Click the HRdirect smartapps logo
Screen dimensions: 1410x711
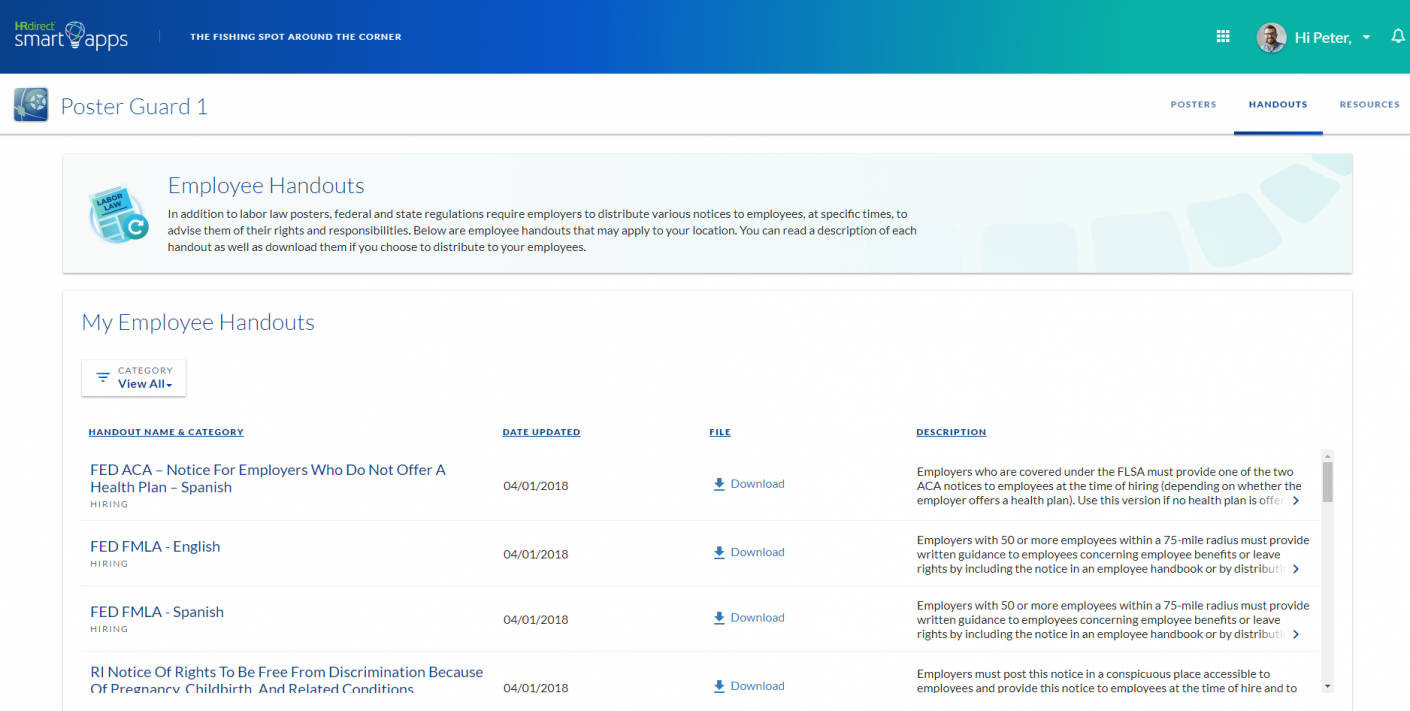point(70,35)
